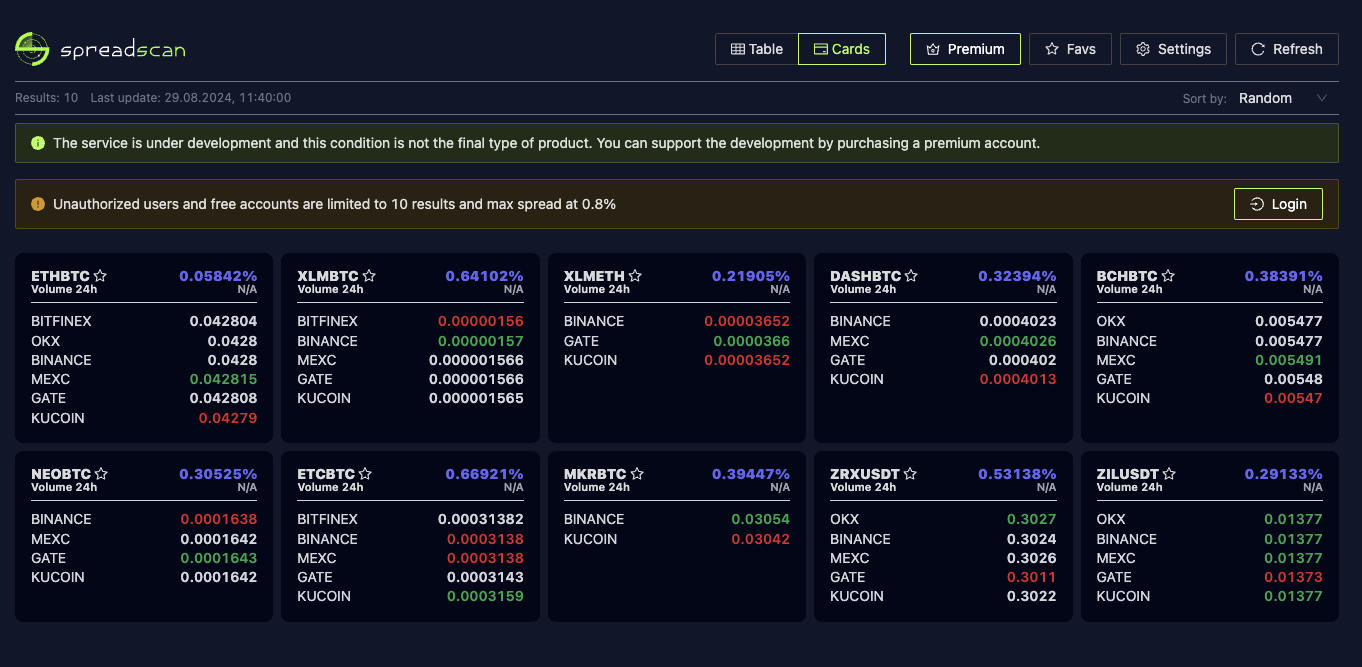1362x667 pixels.
Task: Refresh the spread results
Action: coord(1286,49)
